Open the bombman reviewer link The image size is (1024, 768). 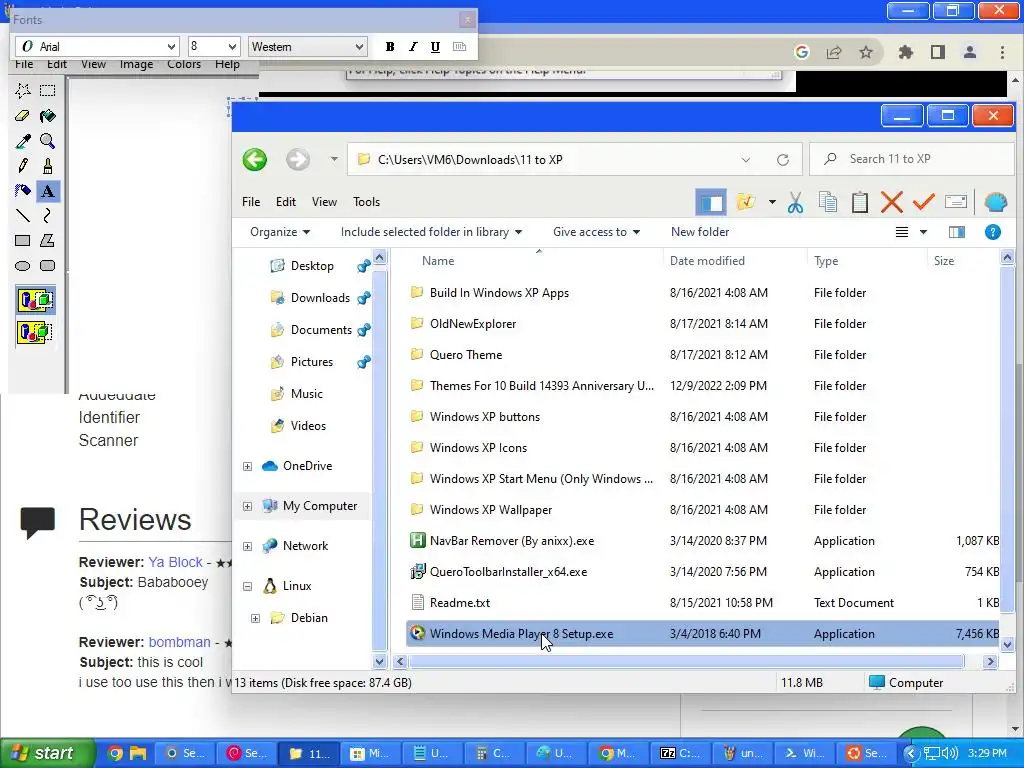point(180,642)
